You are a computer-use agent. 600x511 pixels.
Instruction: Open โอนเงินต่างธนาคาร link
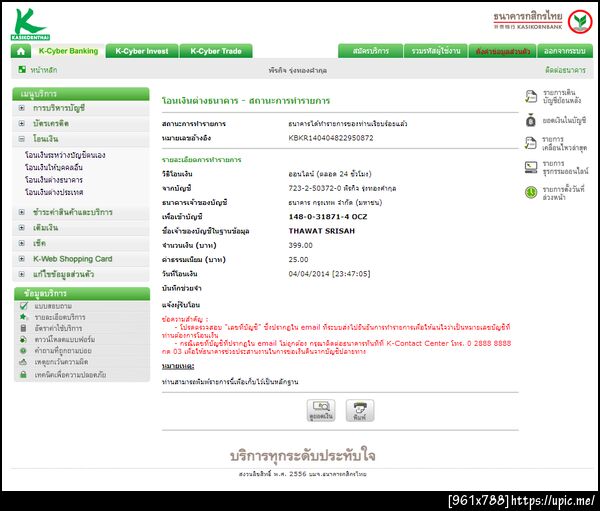(54, 180)
